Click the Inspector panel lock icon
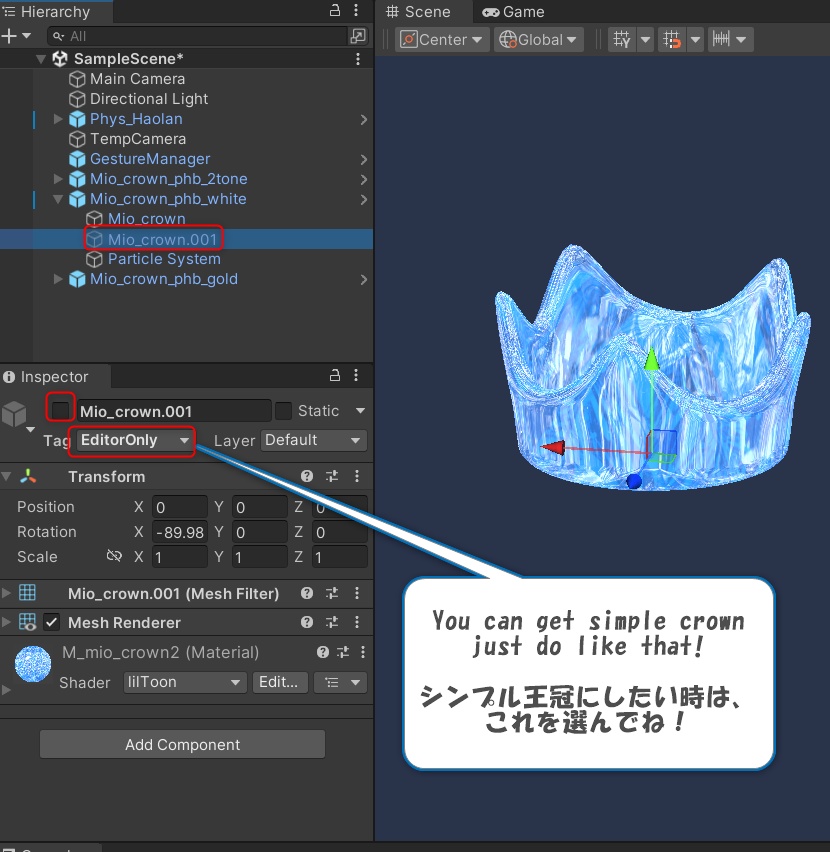 [x=335, y=375]
